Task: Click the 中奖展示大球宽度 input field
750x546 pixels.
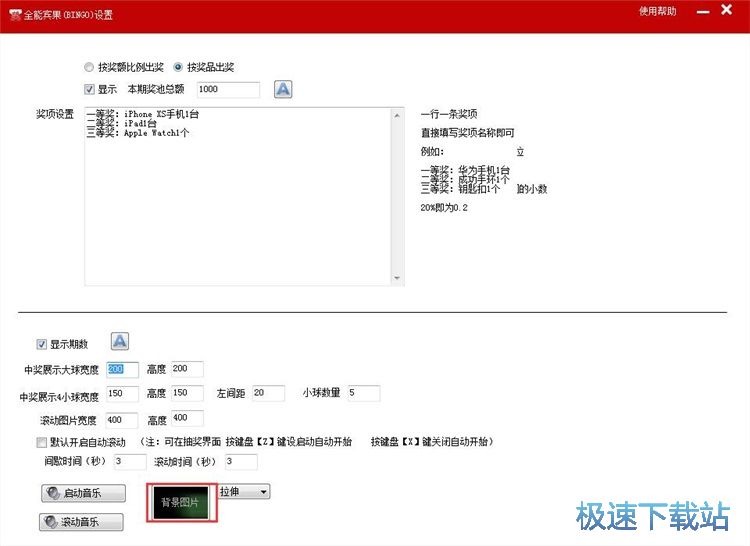Action: (x=122, y=369)
